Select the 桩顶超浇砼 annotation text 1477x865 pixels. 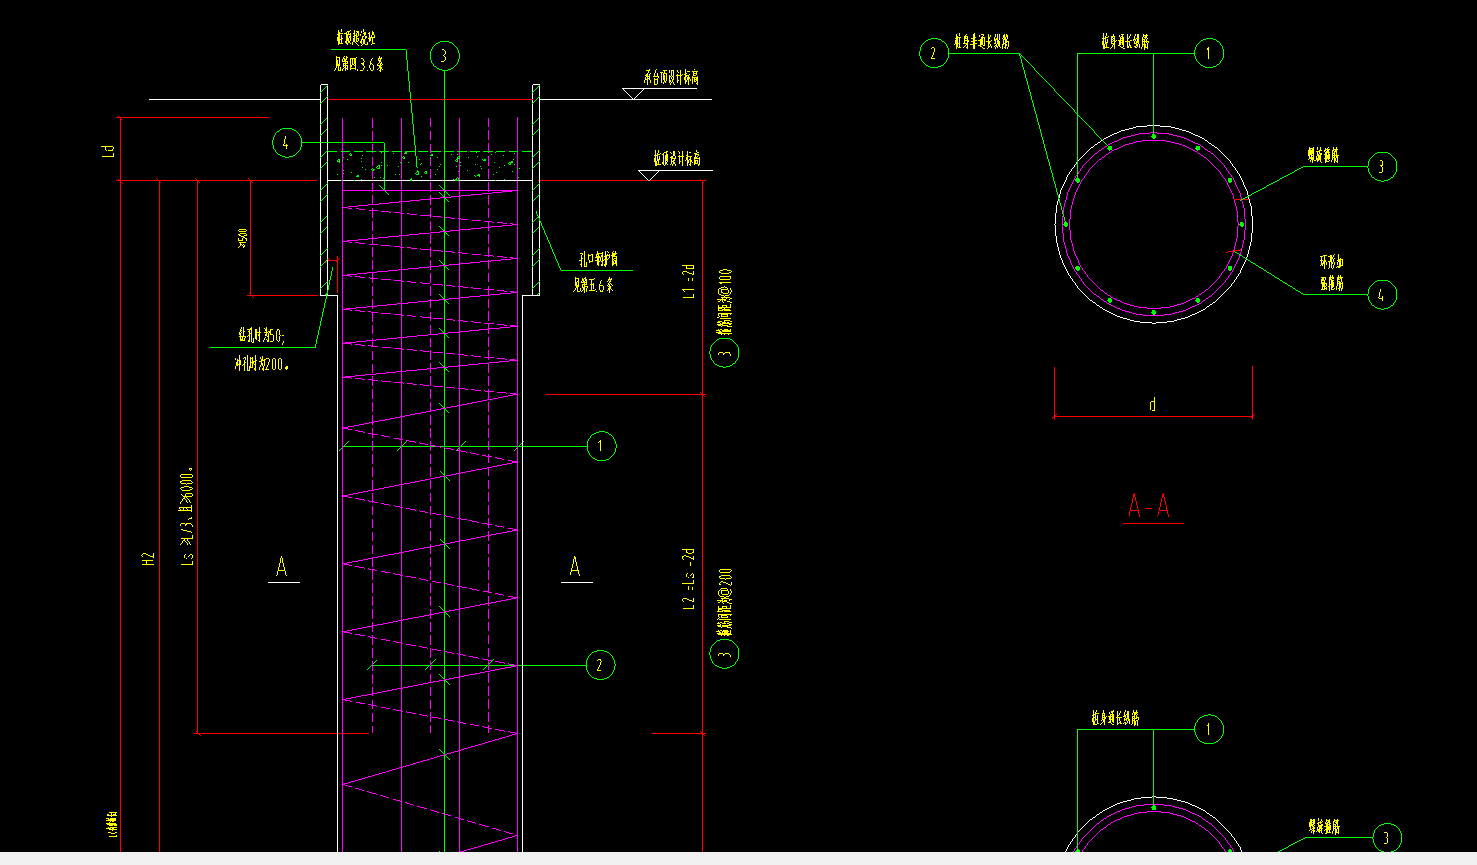(355, 38)
